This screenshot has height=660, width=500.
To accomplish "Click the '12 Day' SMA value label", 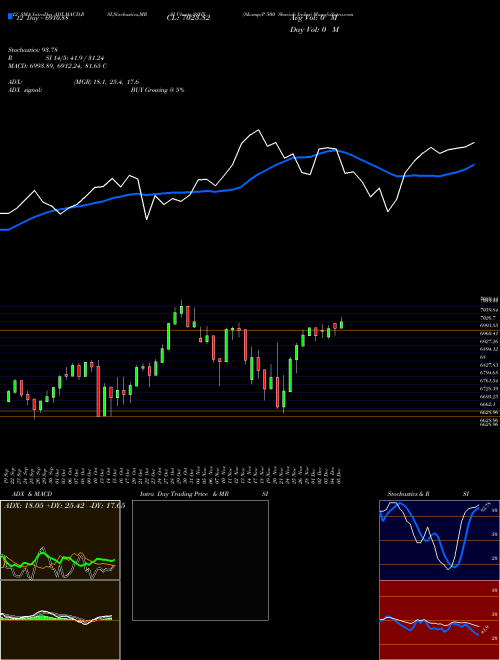I will 42,18.
